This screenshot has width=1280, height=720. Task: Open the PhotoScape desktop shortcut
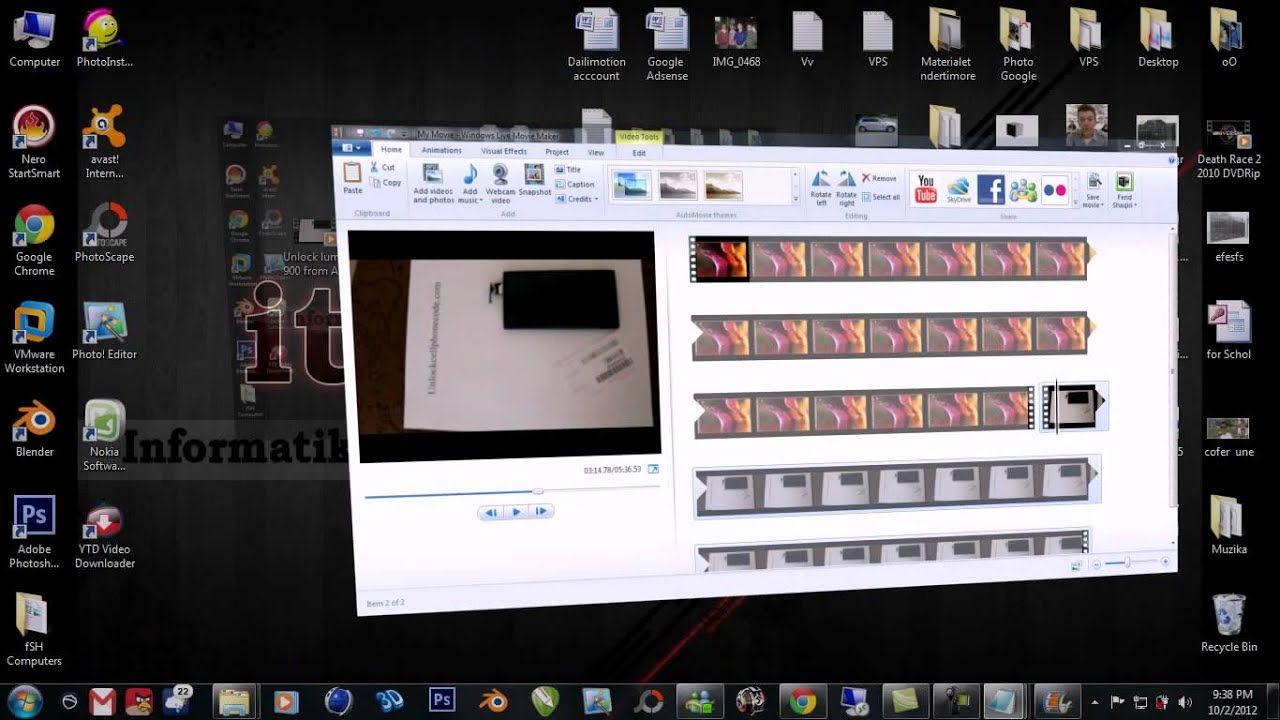(x=104, y=233)
